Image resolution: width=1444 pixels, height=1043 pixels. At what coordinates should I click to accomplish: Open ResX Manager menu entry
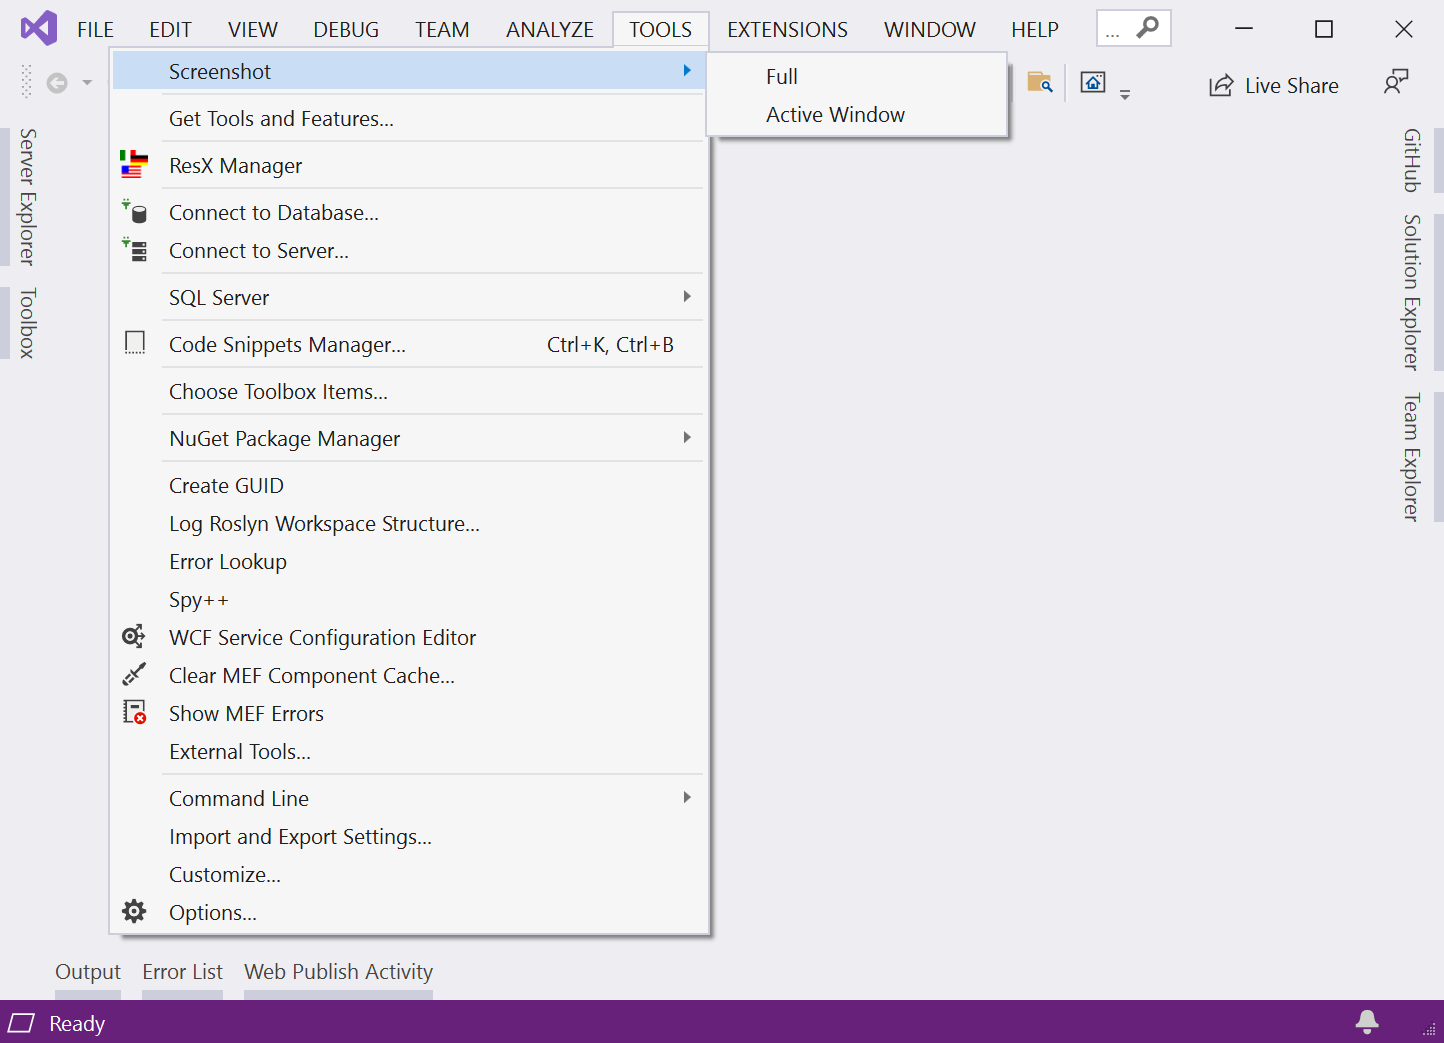[x=408, y=165]
